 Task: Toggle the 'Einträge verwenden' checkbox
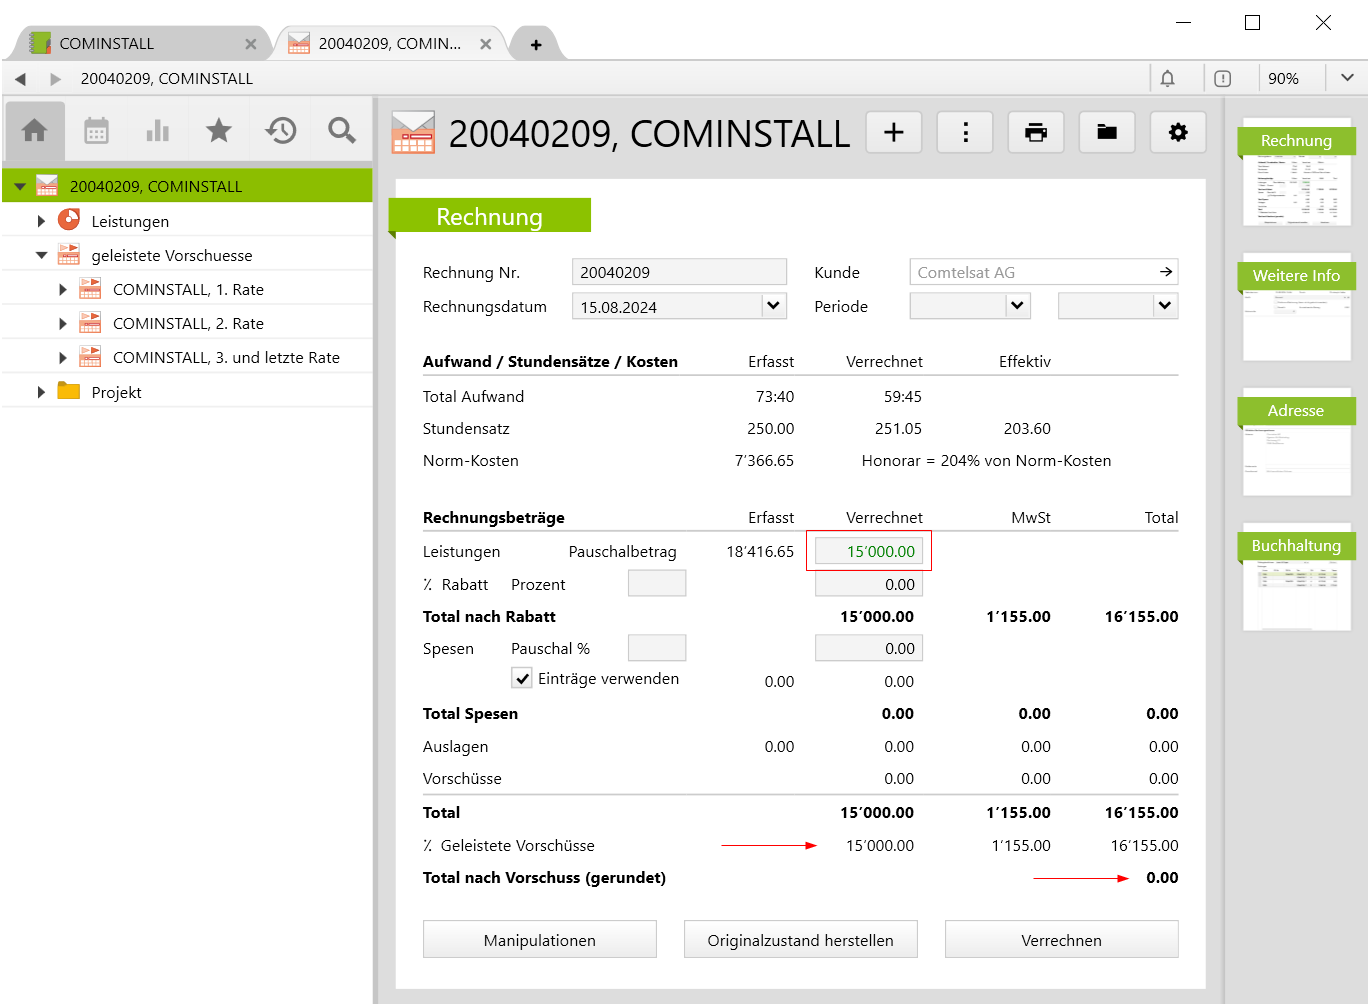(x=522, y=679)
